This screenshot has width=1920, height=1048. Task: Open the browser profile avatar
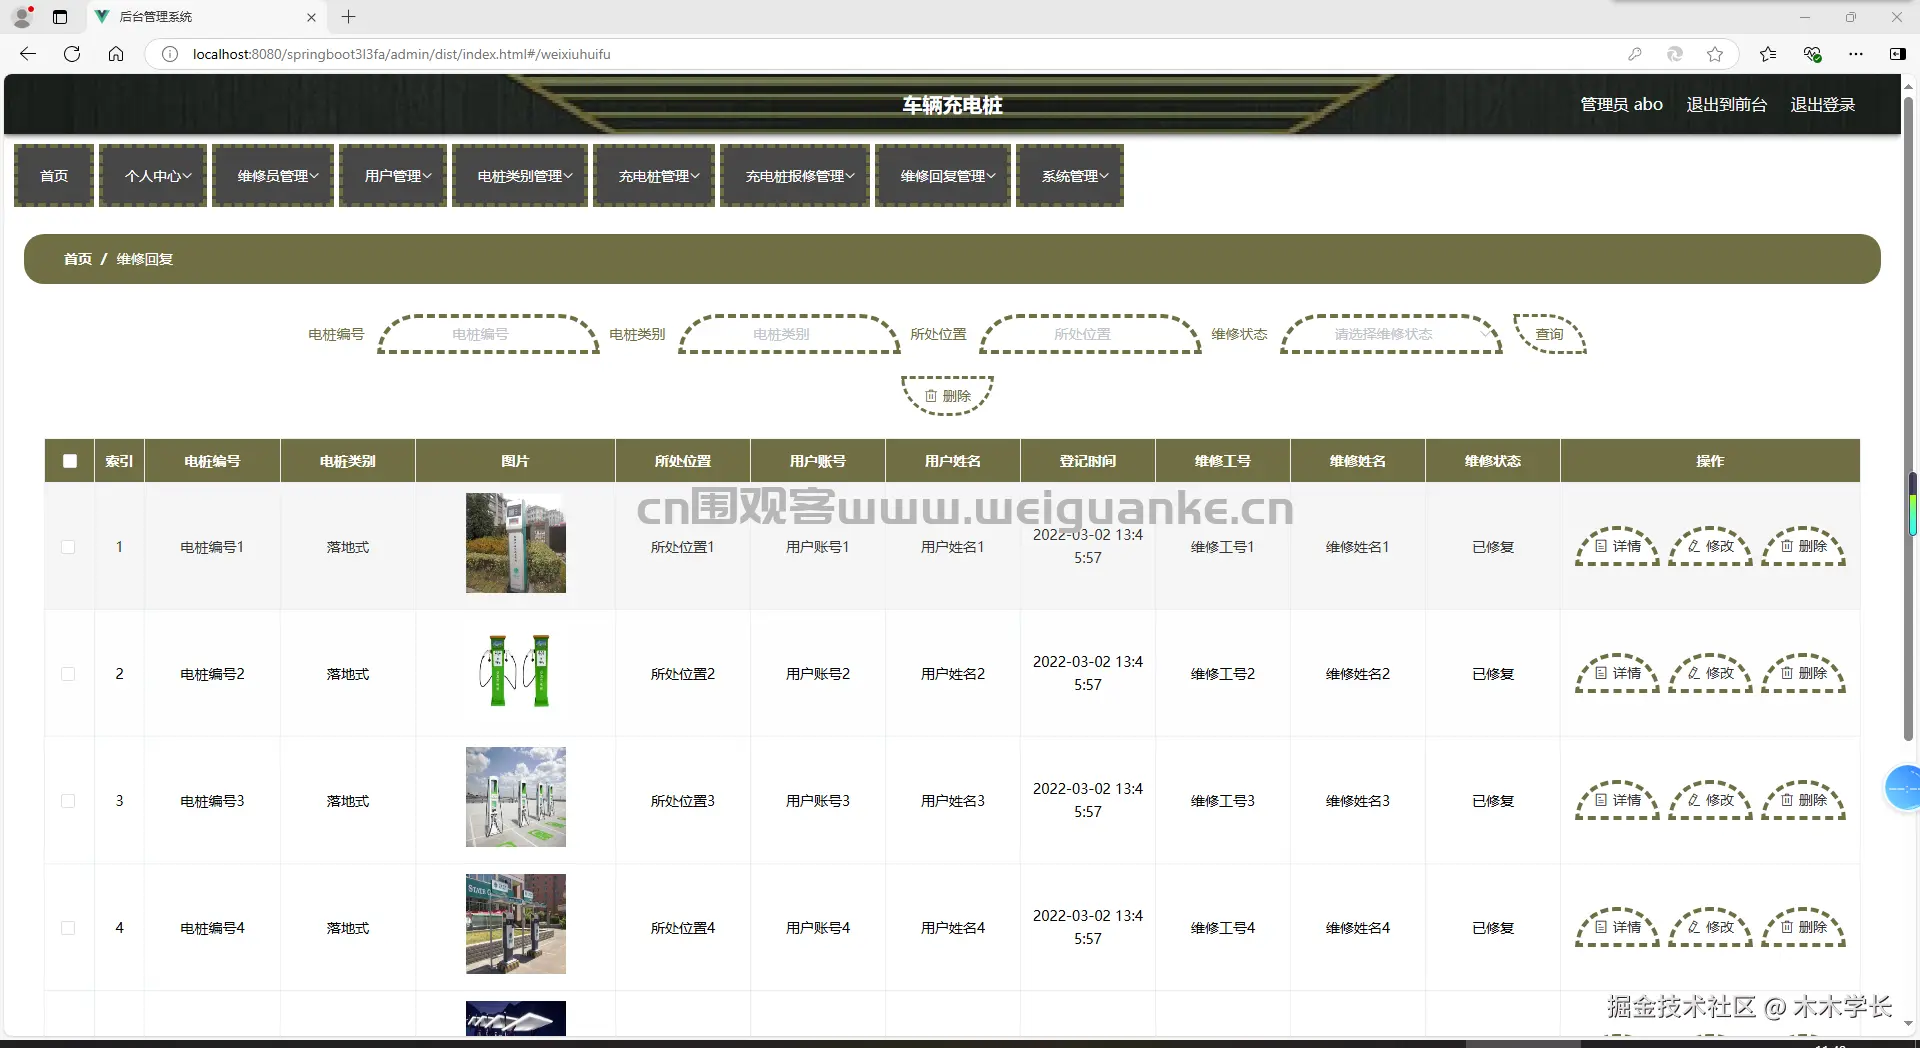[x=22, y=17]
